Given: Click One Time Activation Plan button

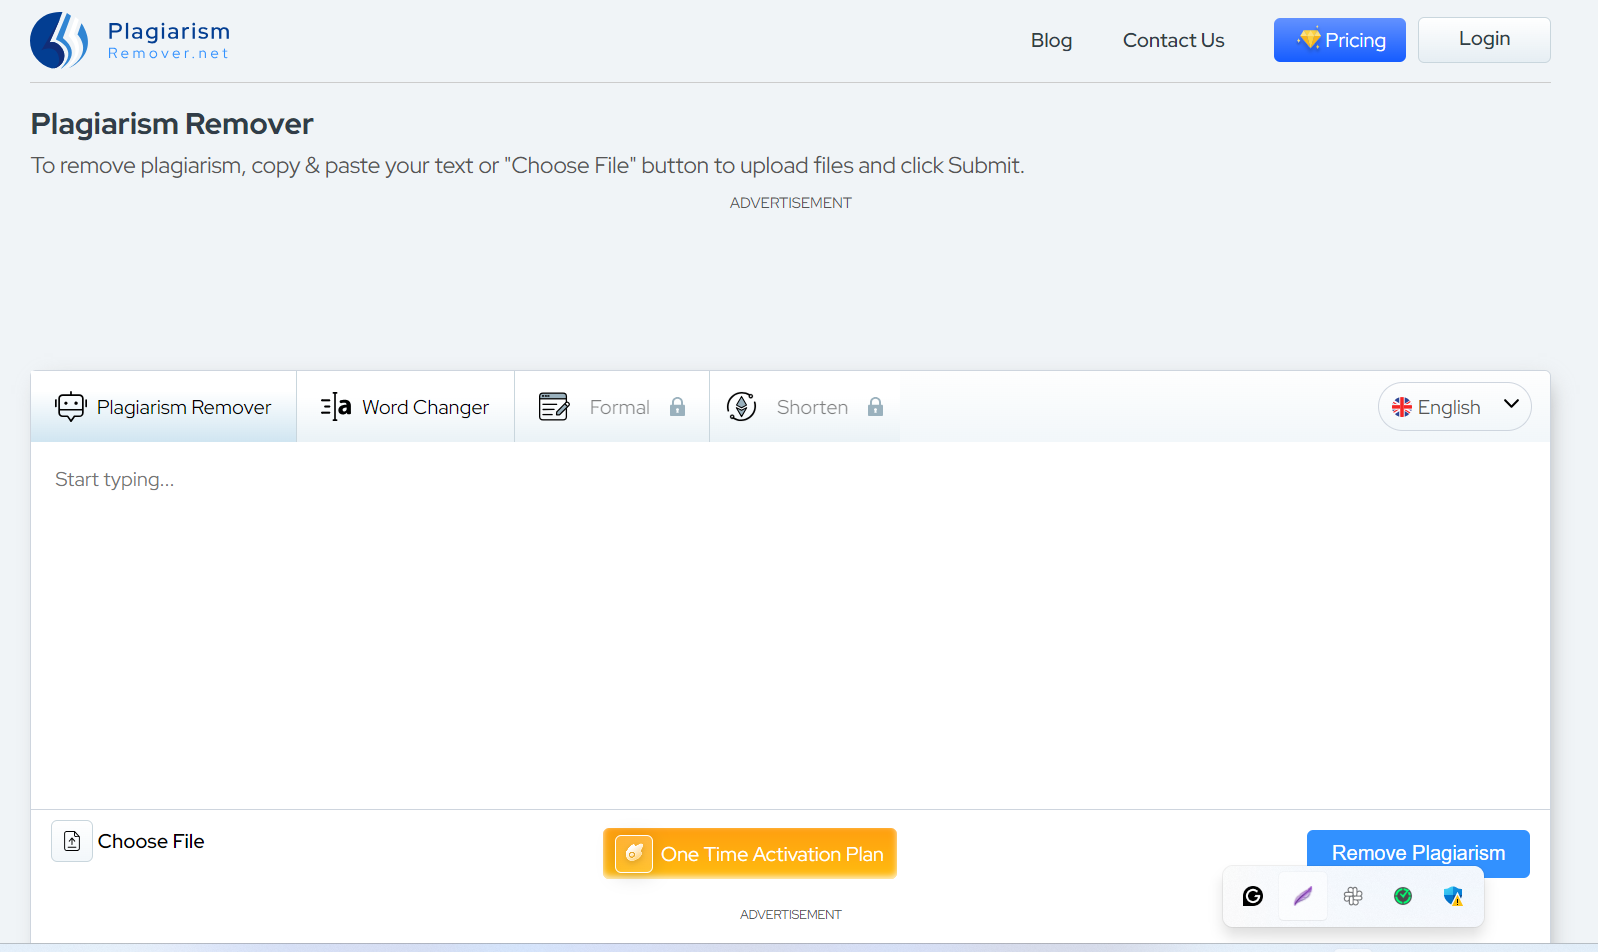Looking at the screenshot, I should [750, 854].
